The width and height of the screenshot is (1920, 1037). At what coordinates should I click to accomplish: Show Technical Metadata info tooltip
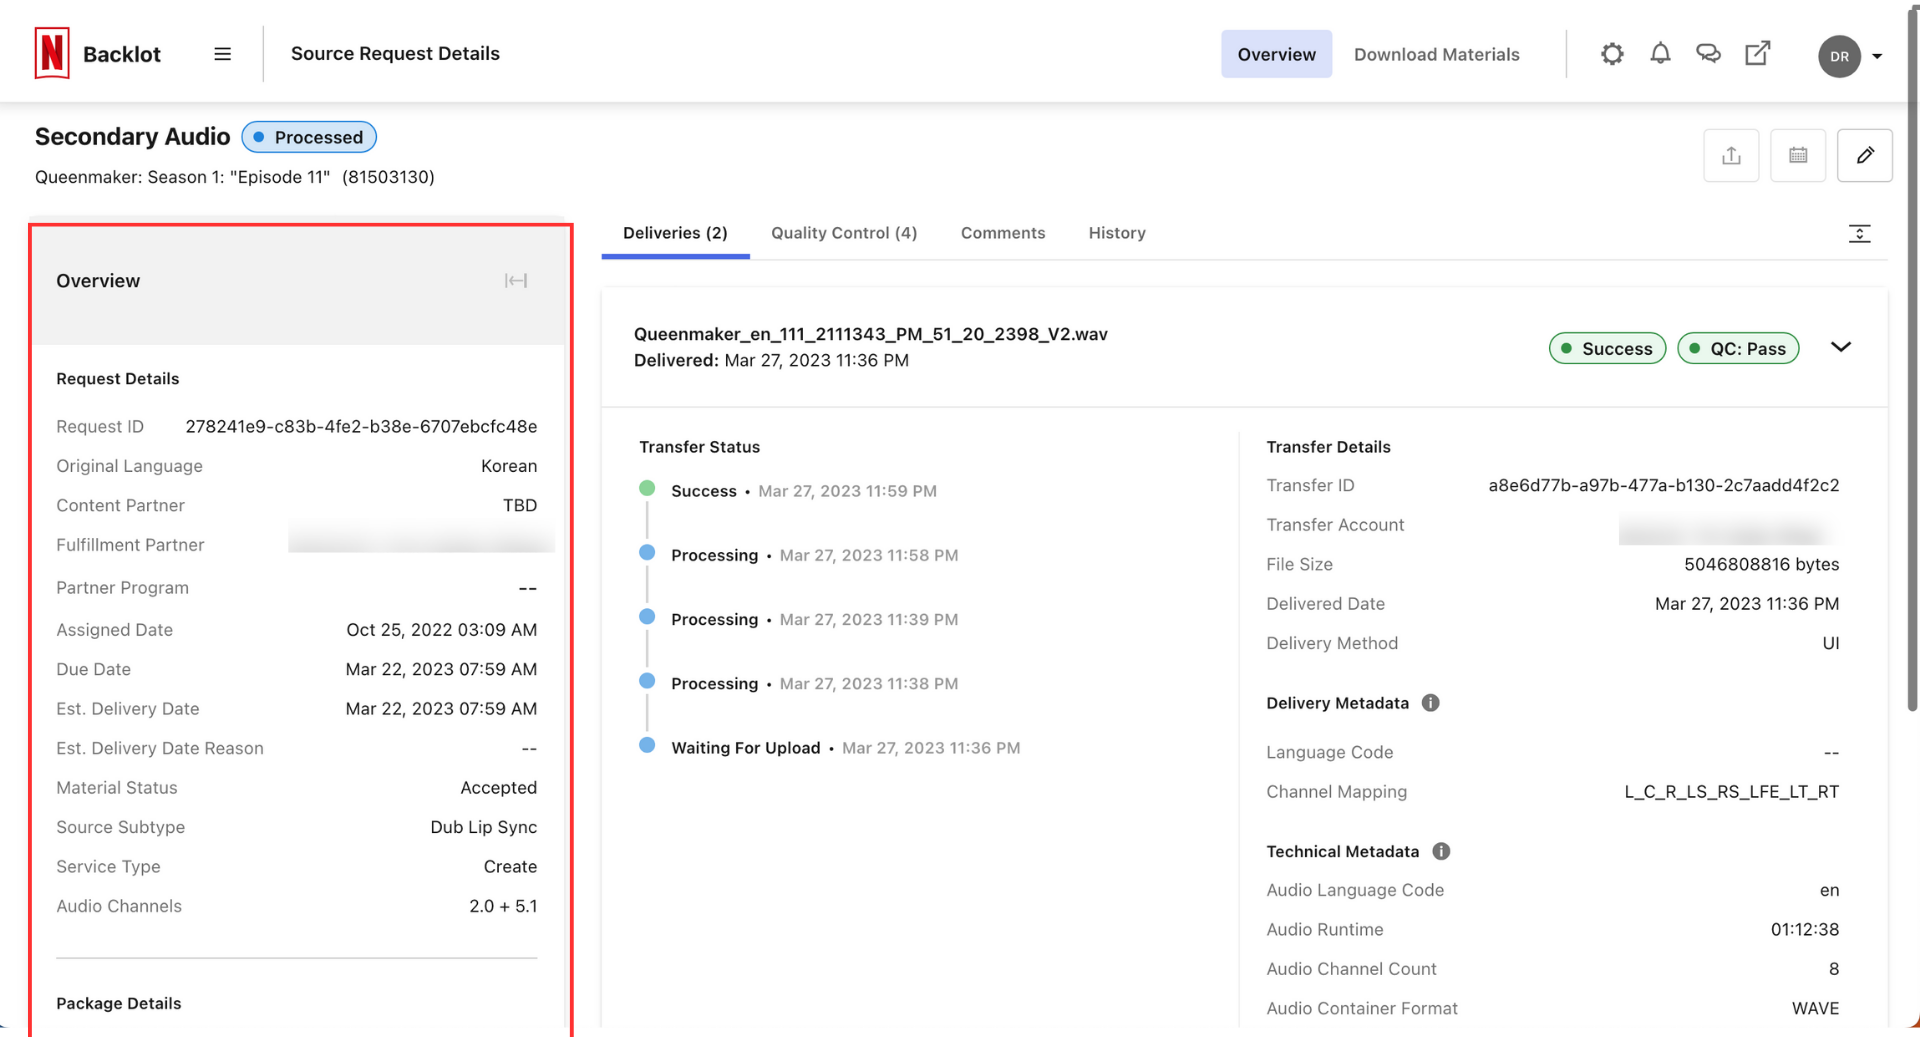[1441, 851]
